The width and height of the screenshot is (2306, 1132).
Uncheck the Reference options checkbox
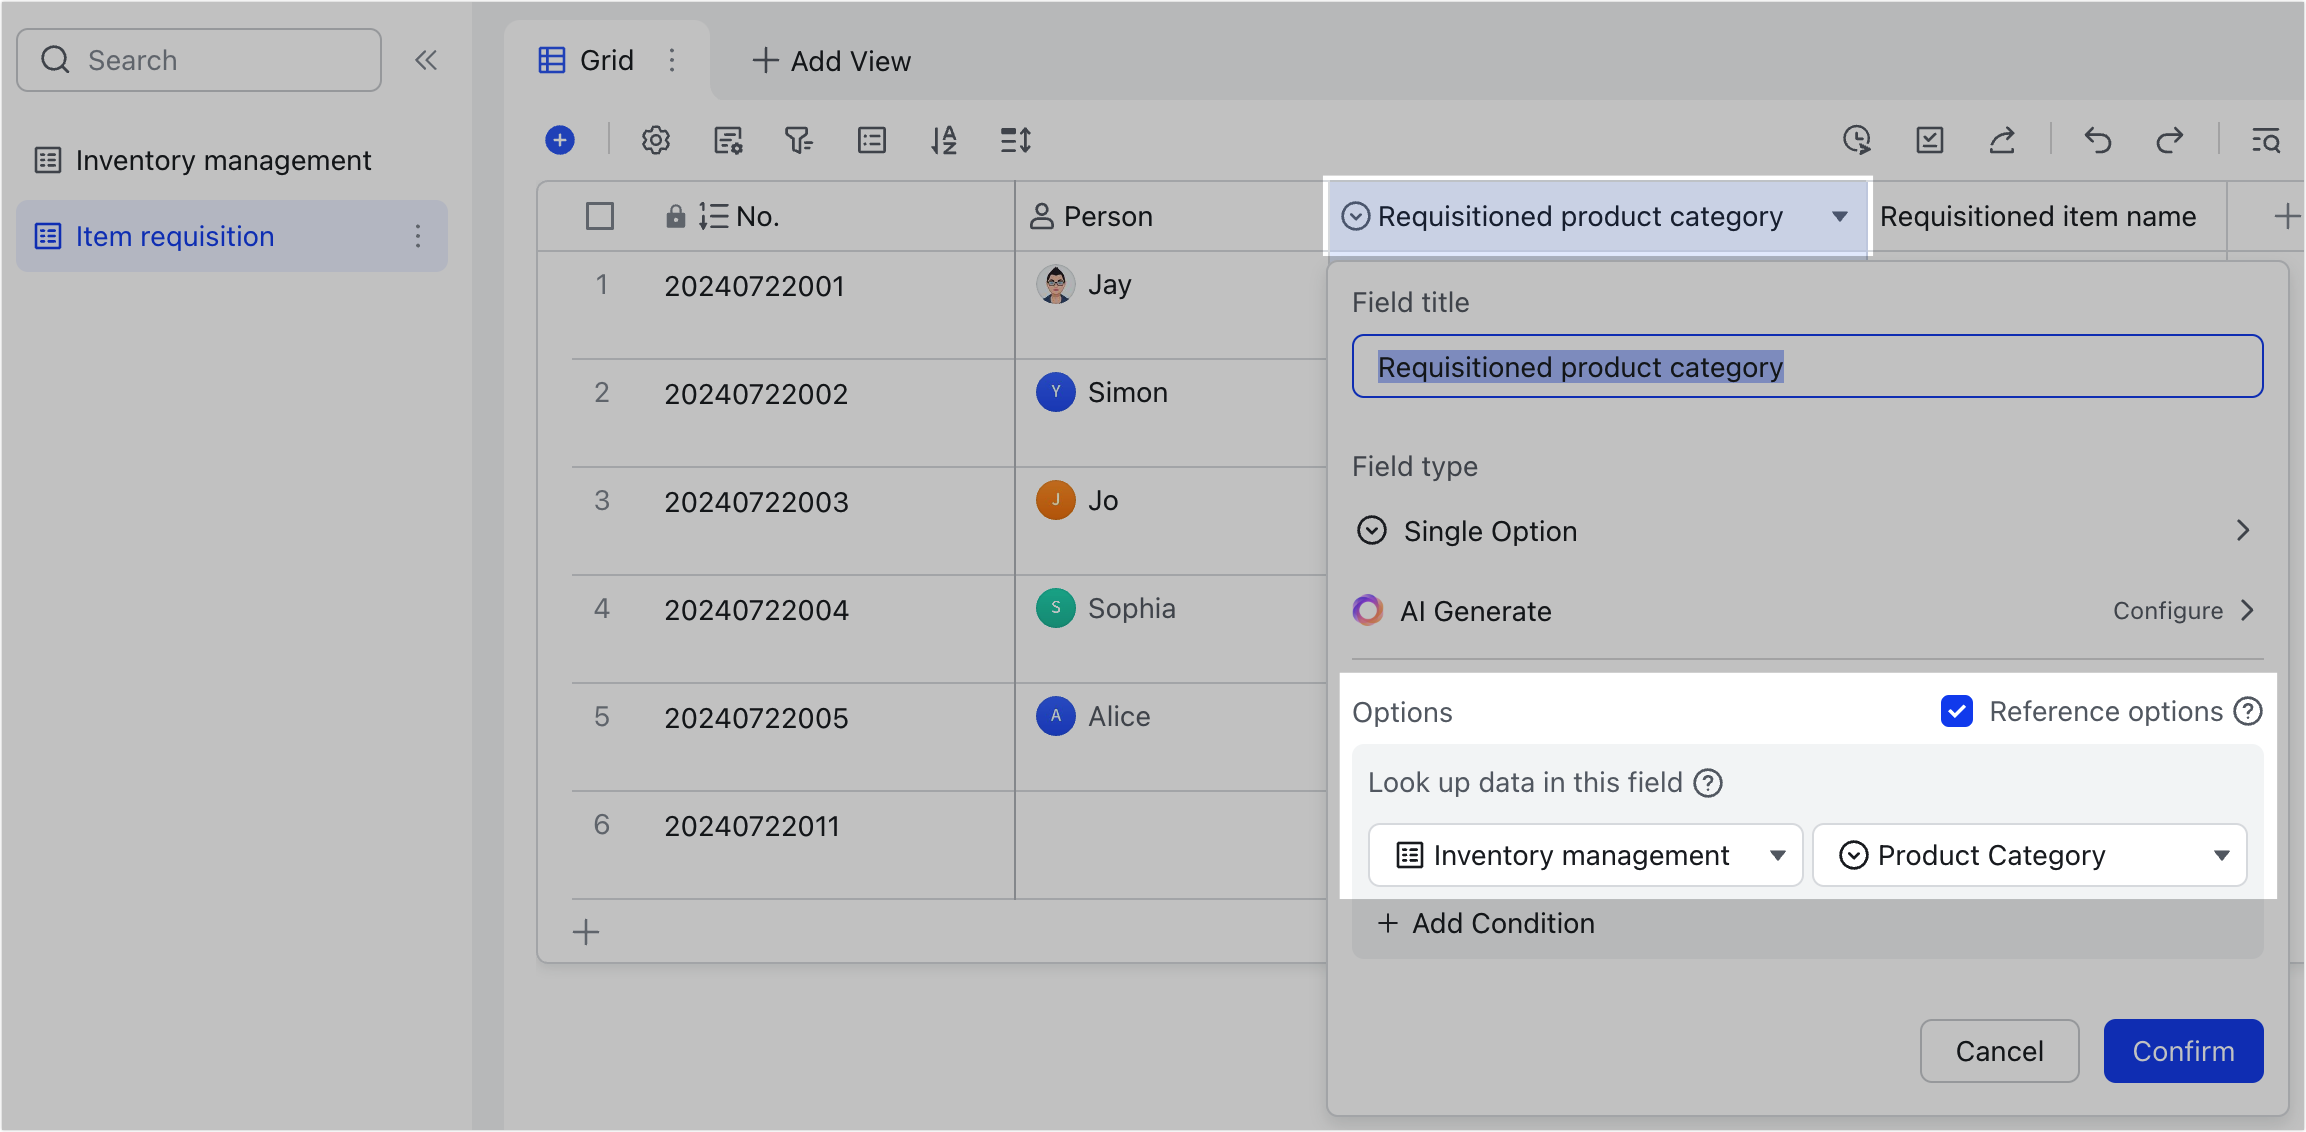coord(1957,711)
